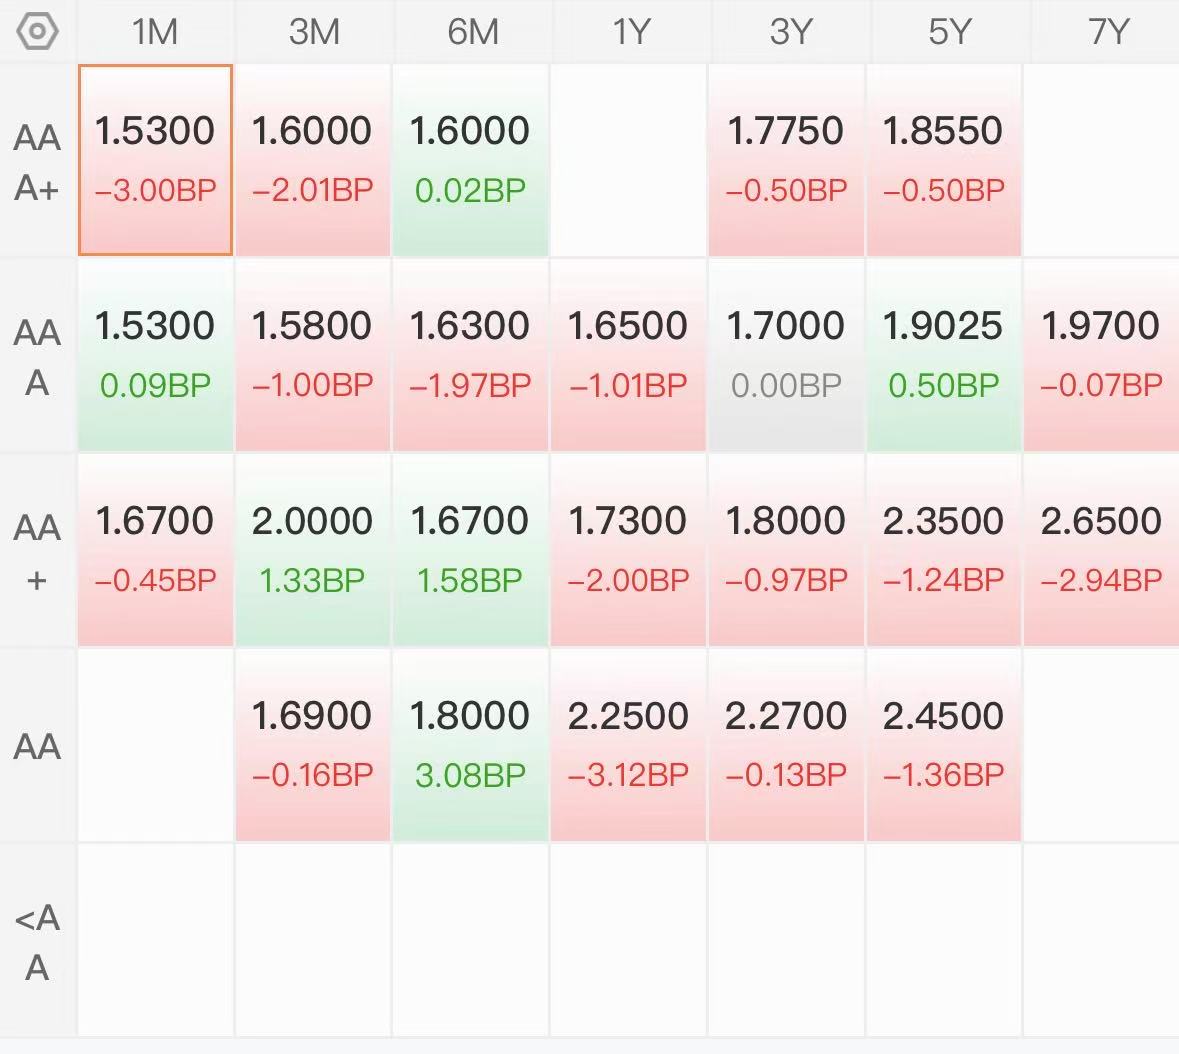The height and width of the screenshot is (1054, 1179).
Task: Open the hexagon settings icon
Action: click(37, 32)
